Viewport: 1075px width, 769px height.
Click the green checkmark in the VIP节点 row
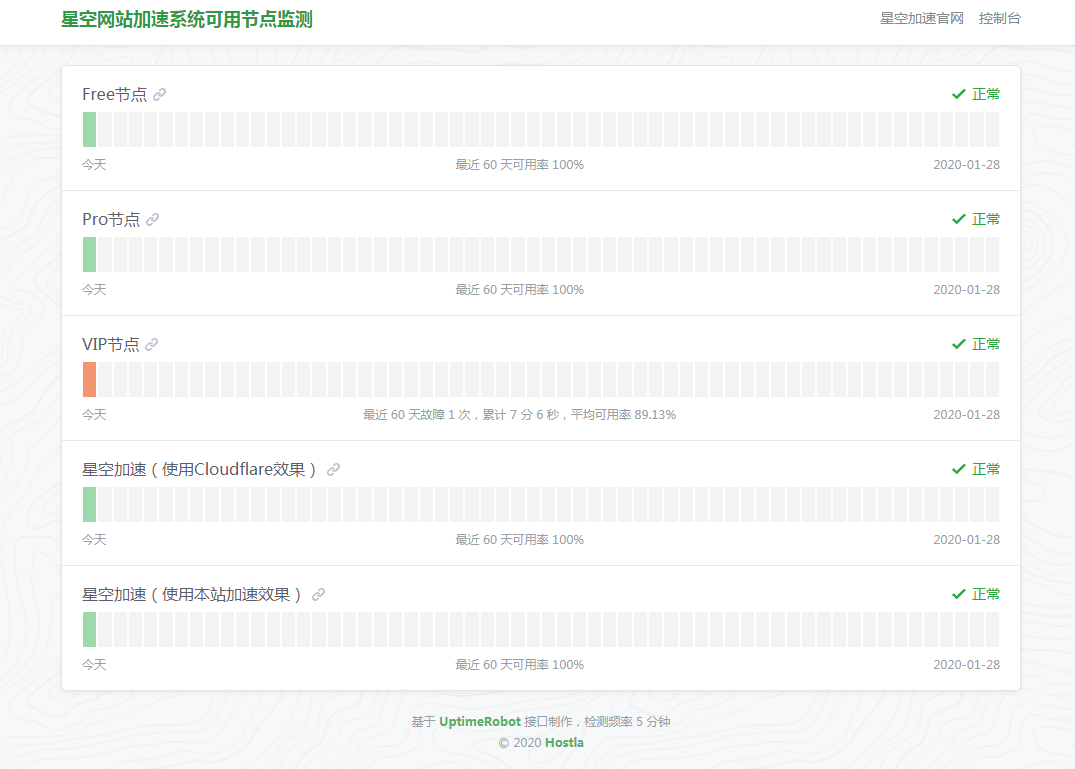tap(958, 344)
